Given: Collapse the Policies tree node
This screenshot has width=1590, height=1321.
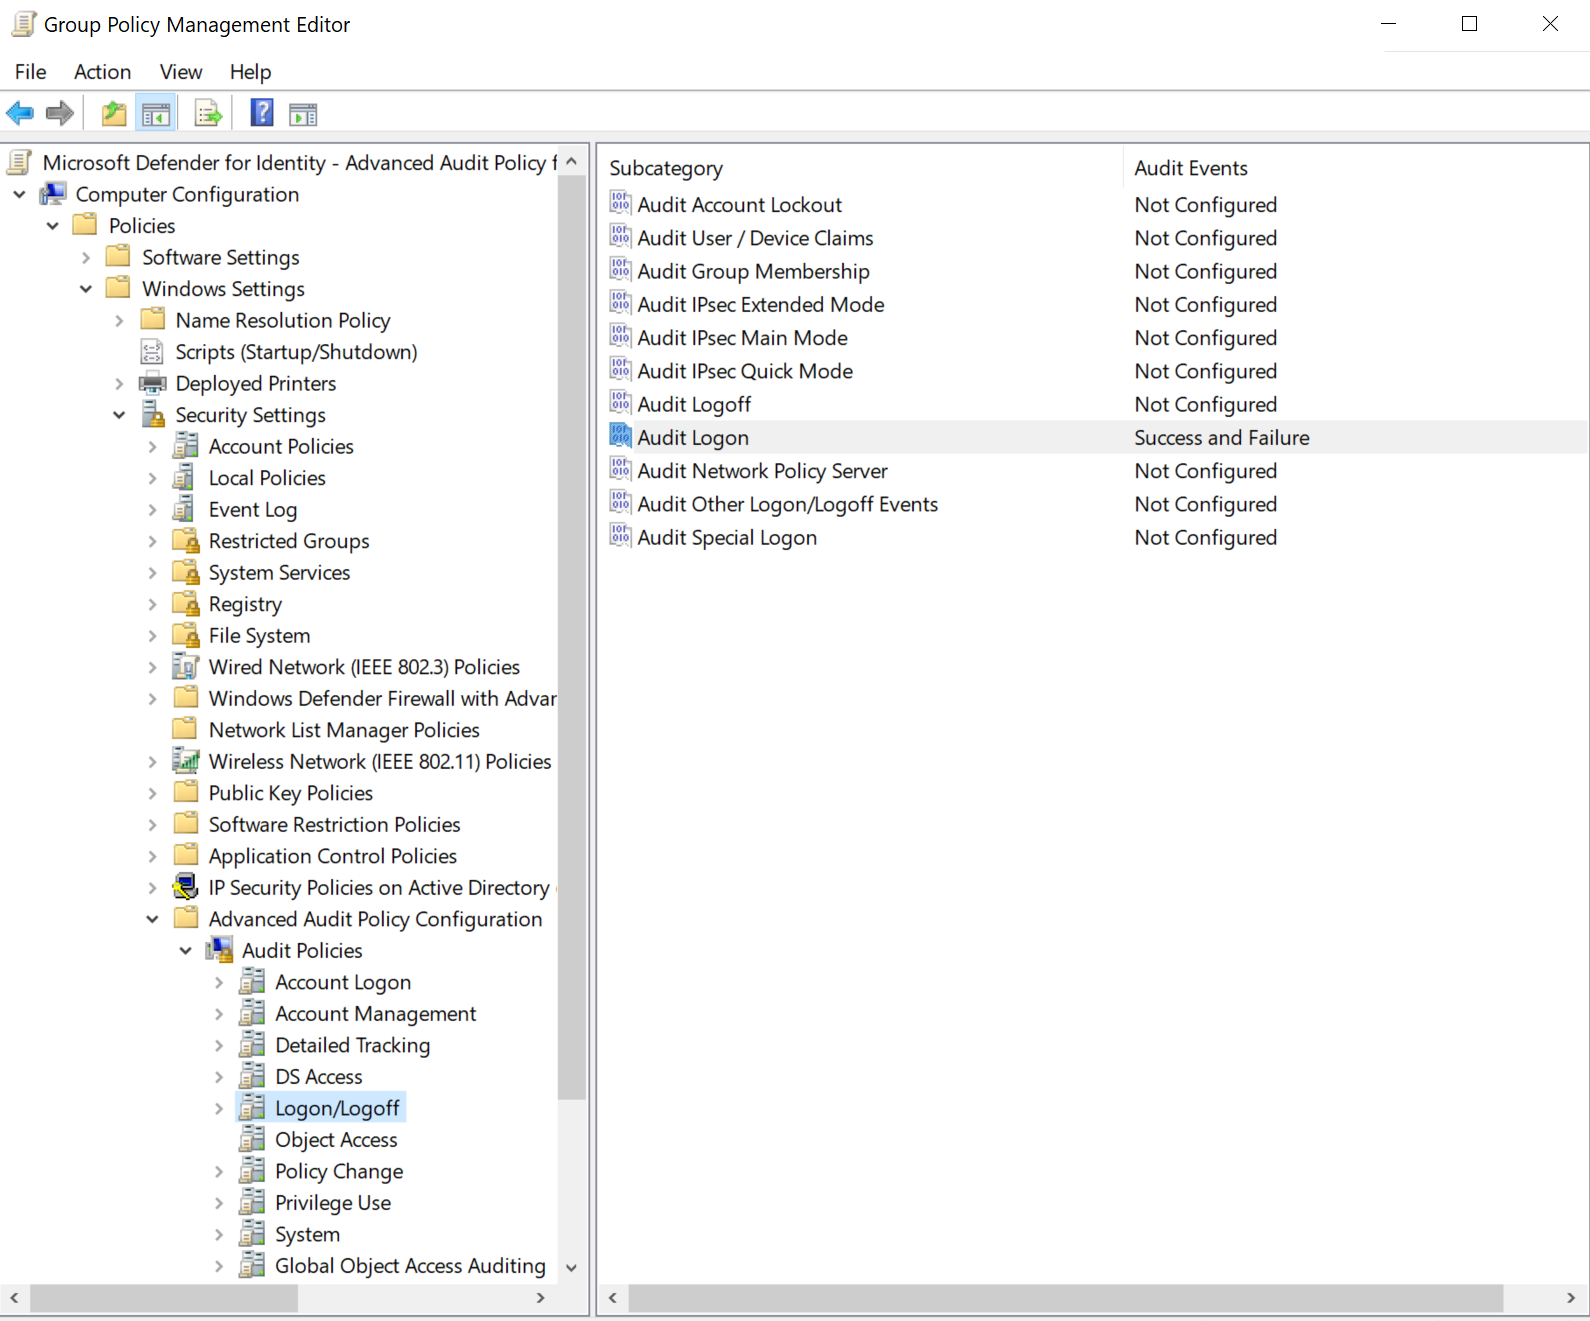Looking at the screenshot, I should [53, 226].
